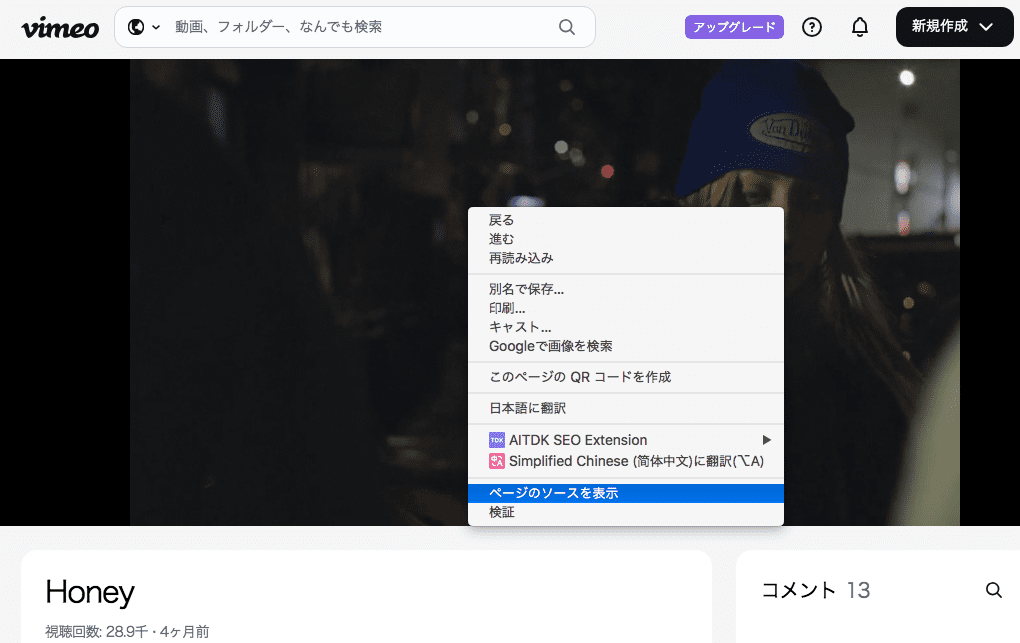The height and width of the screenshot is (643, 1020).
Task: Choose 再読み込み from context menu
Action: point(521,258)
